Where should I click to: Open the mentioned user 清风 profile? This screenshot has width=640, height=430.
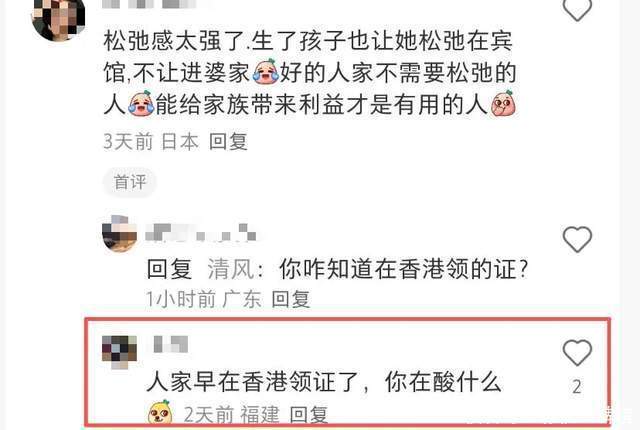231,269
